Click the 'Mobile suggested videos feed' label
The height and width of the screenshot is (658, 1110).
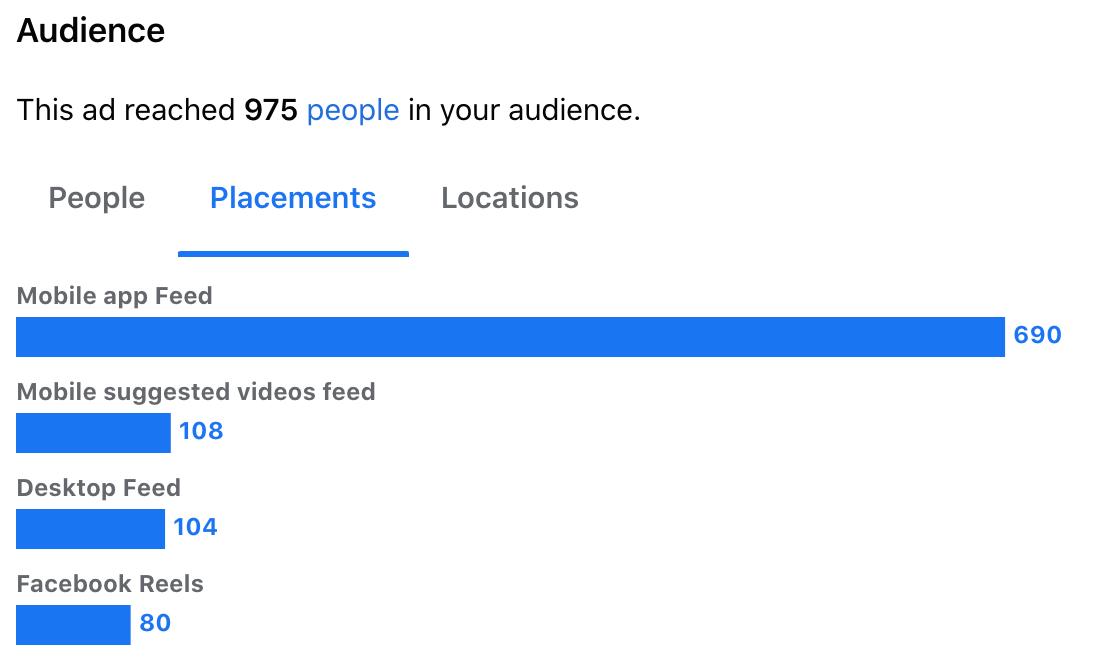(x=196, y=392)
